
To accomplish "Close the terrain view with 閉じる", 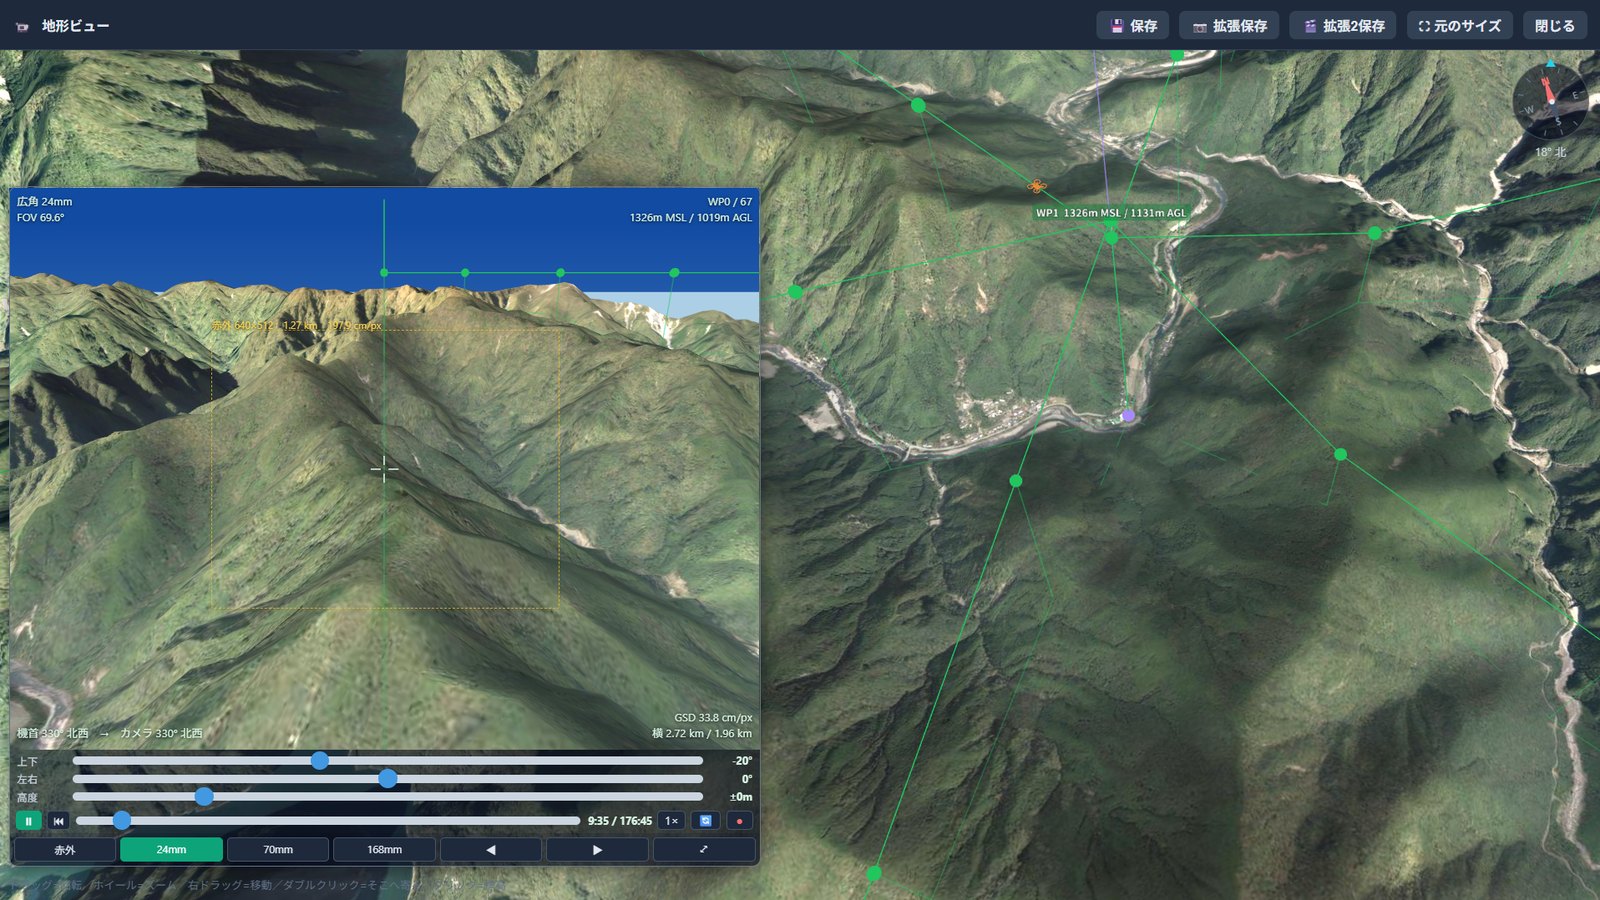I will click(1555, 26).
